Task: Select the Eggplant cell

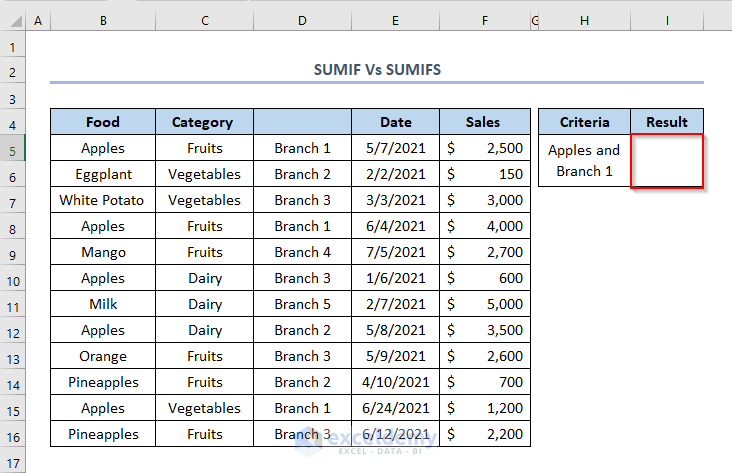Action: (x=103, y=174)
